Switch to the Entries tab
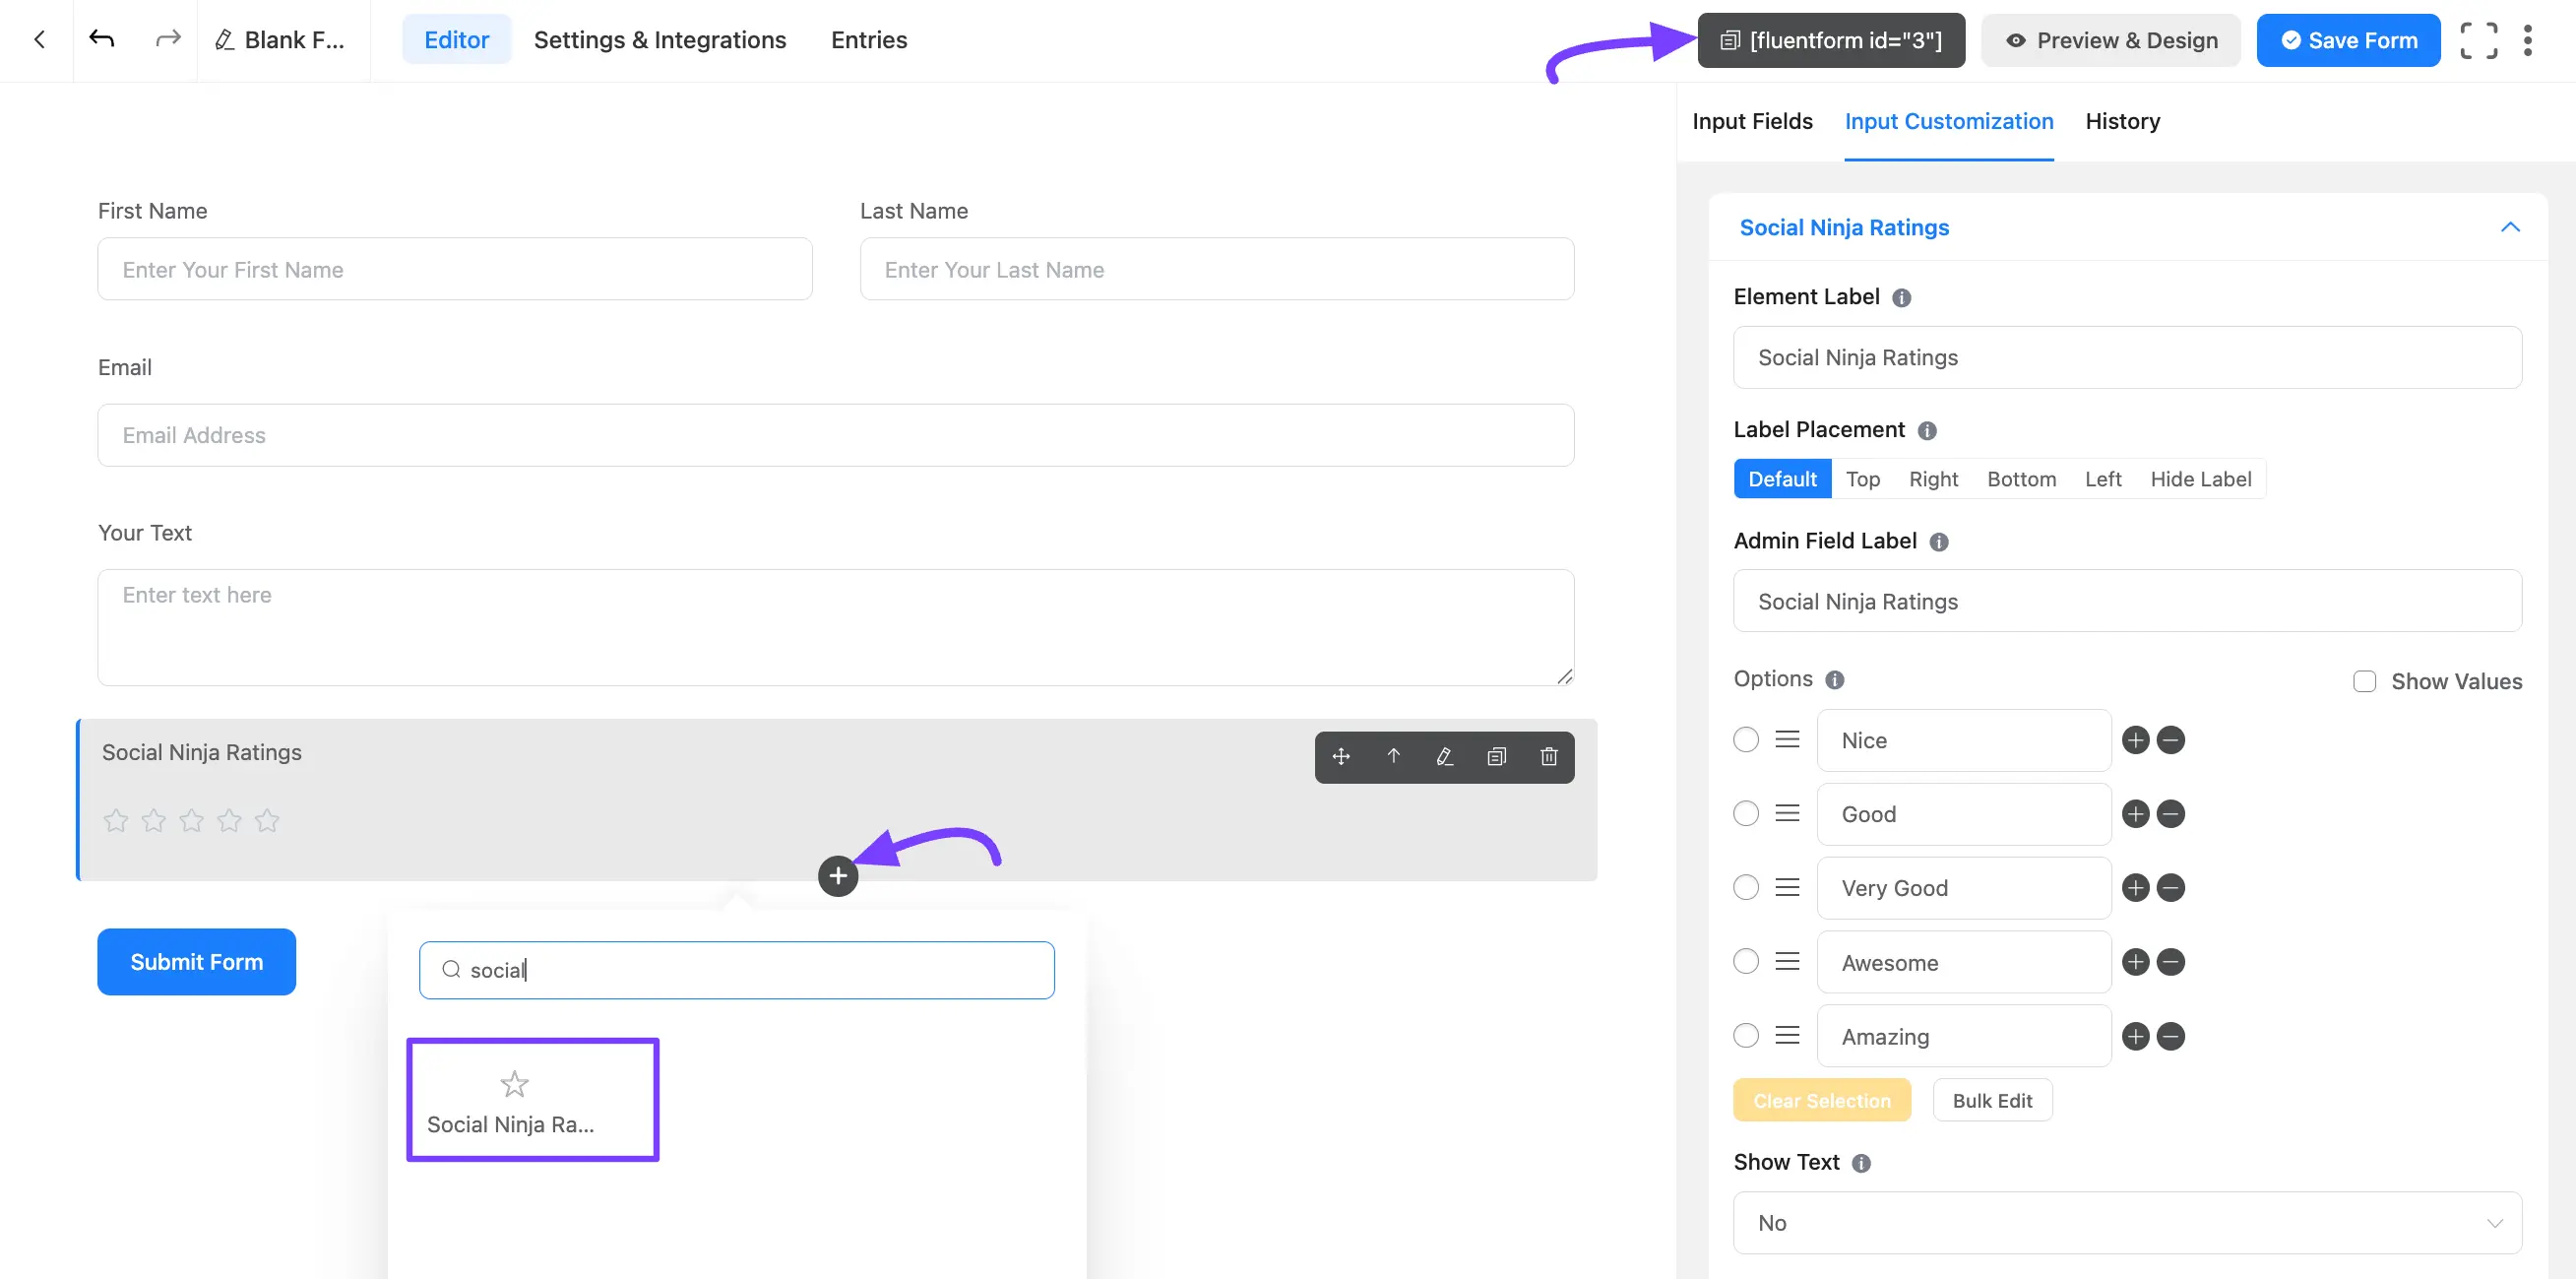The width and height of the screenshot is (2576, 1279). pos(868,40)
